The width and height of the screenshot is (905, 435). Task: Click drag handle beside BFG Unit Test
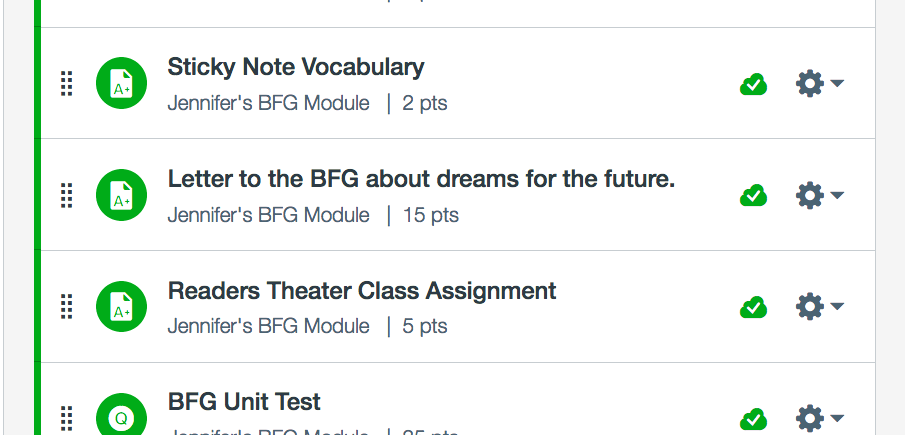click(67, 418)
